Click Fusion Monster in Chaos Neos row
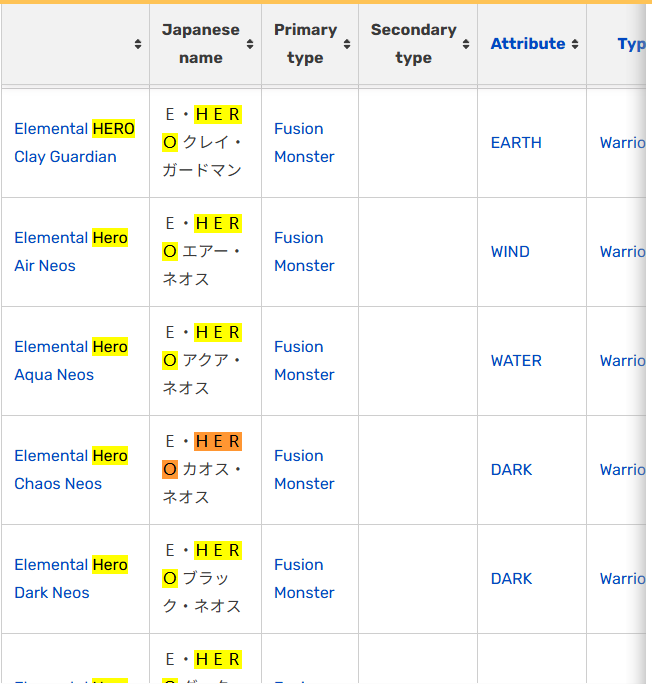 tap(304, 470)
